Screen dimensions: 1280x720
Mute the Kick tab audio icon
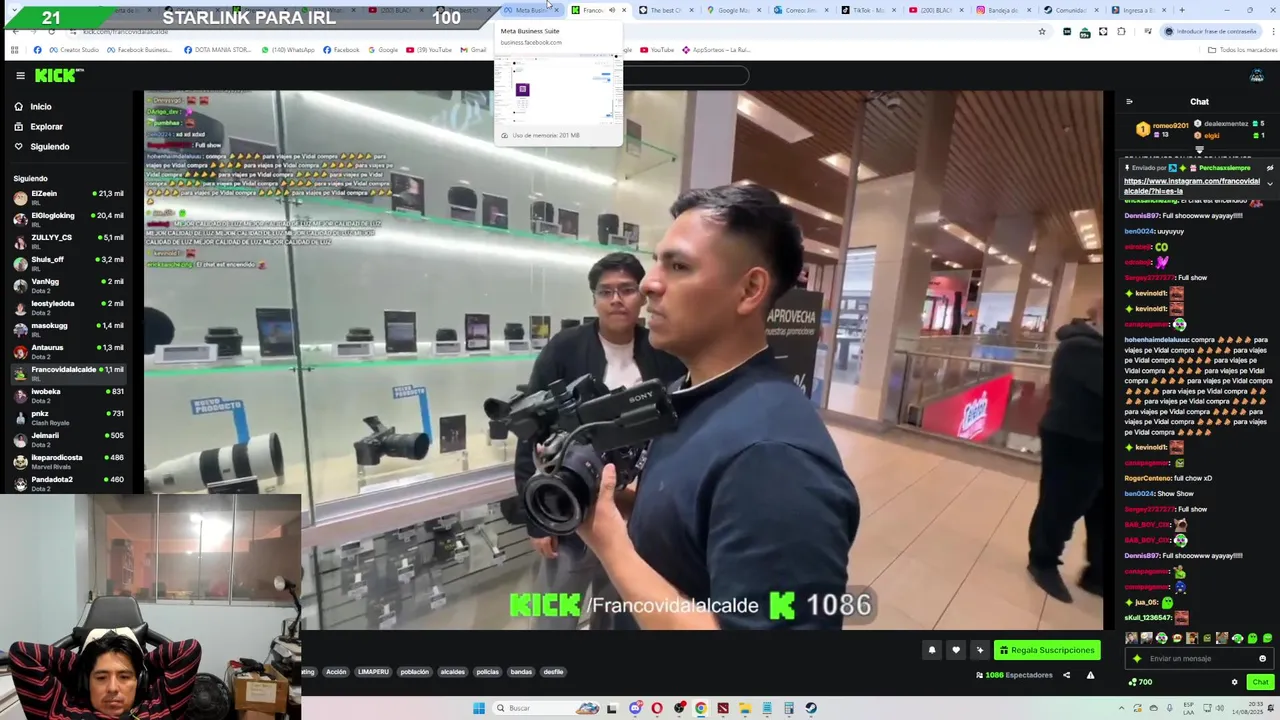(612, 10)
